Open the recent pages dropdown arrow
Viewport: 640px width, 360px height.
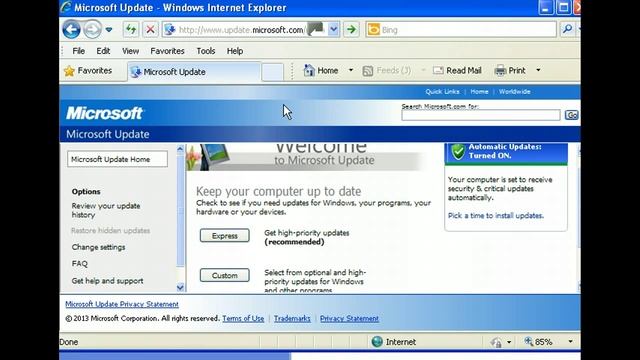coord(109,29)
